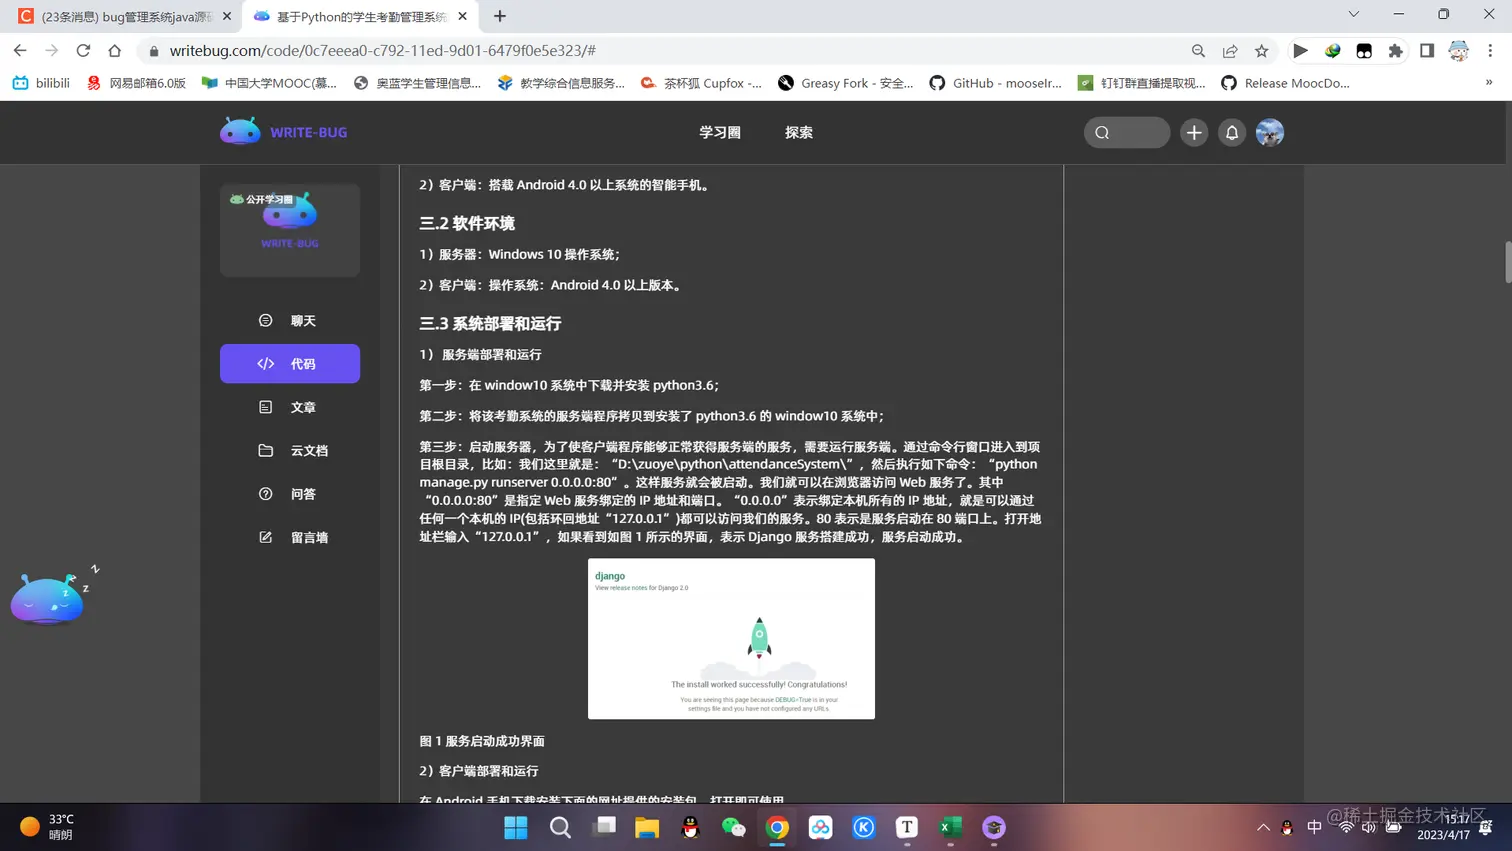Open the Chrome menu three dots

pyautogui.click(x=1490, y=50)
